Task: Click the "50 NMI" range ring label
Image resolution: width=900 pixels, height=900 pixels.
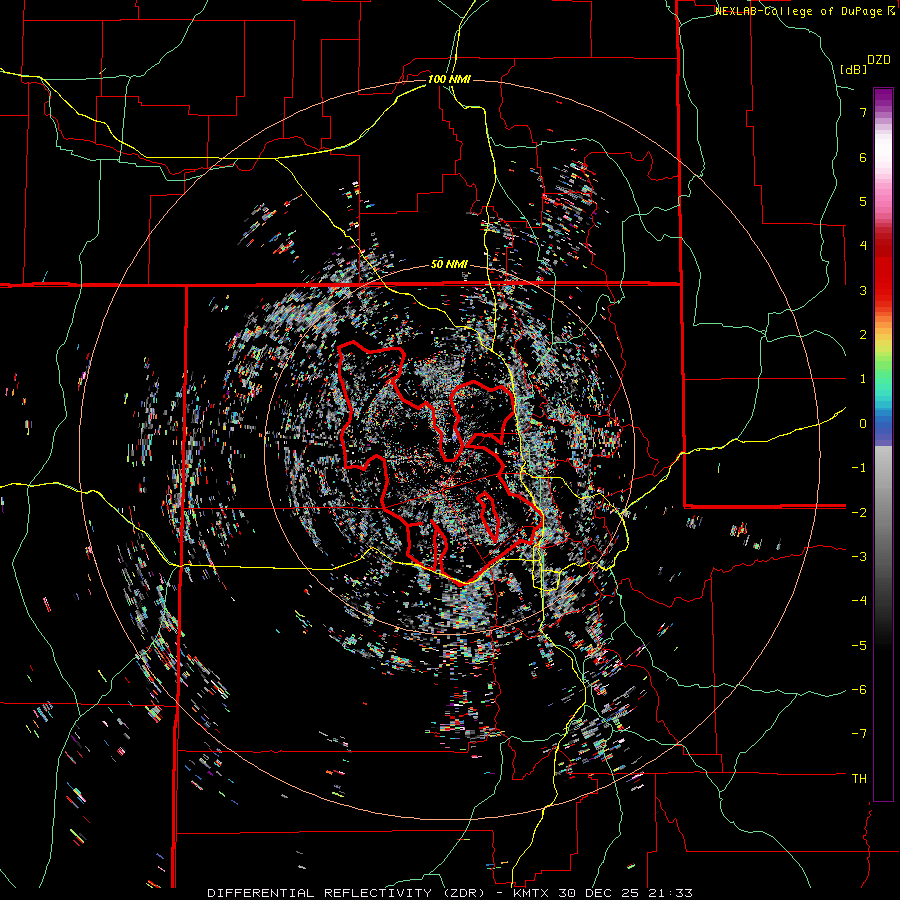Action: pyautogui.click(x=449, y=265)
